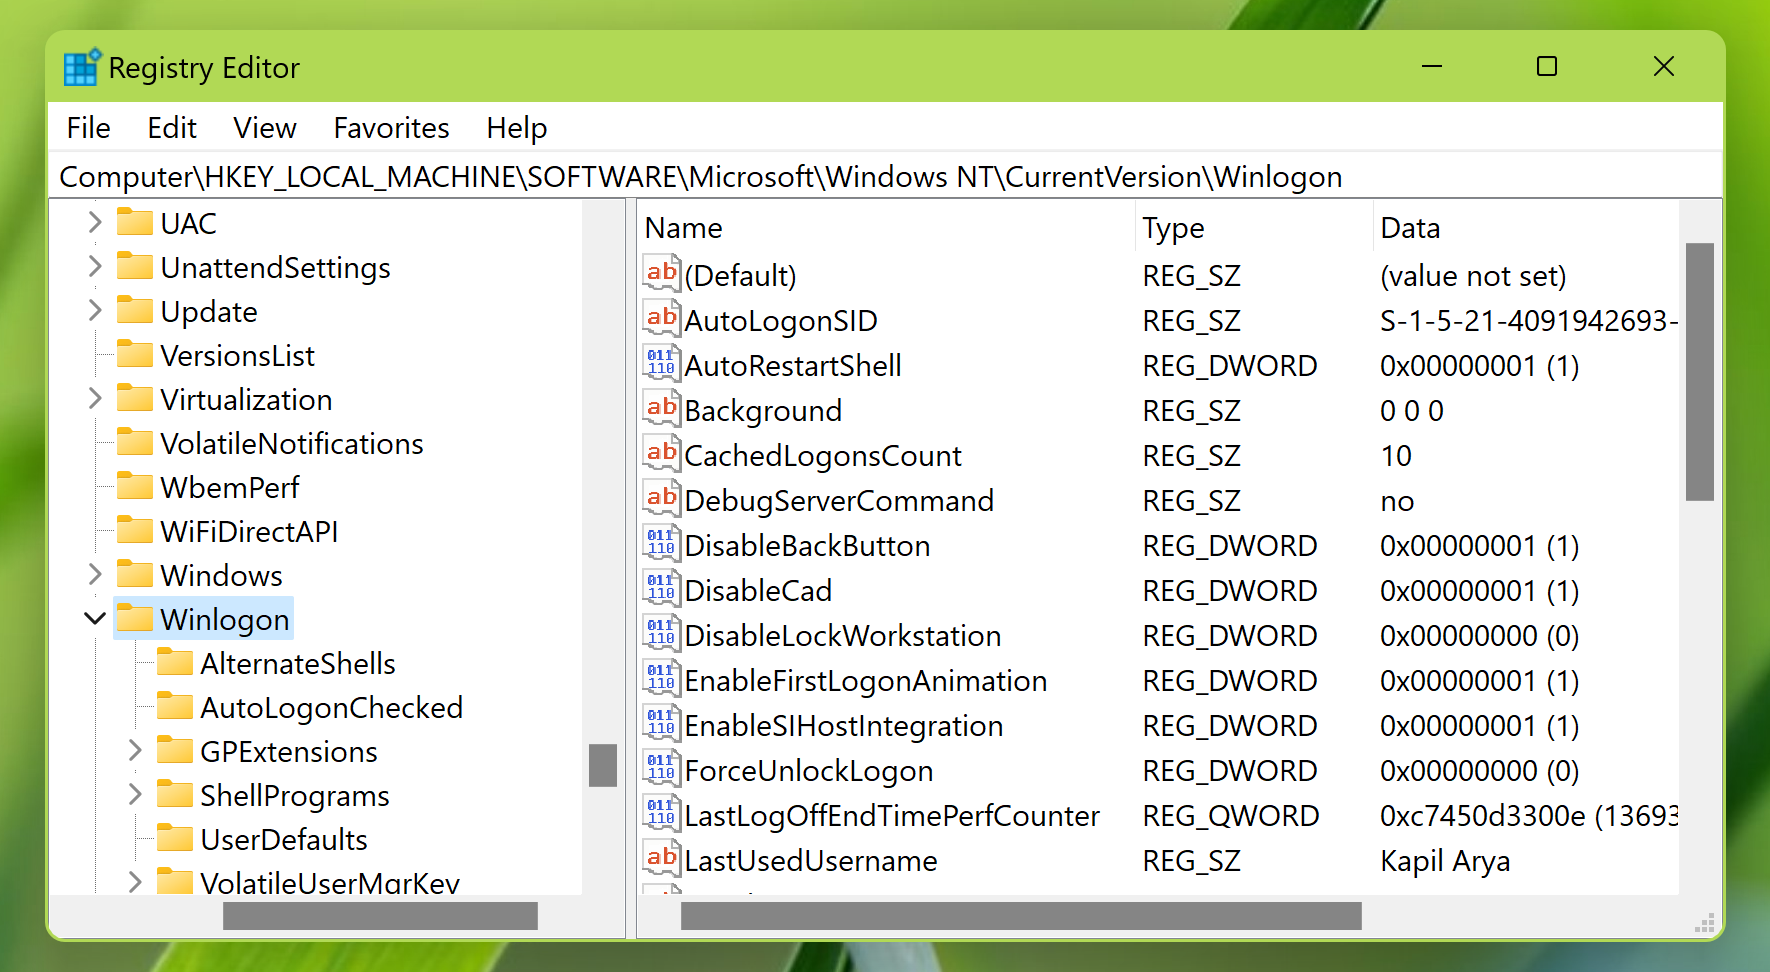Viewport: 1770px width, 972px height.
Task: Click the DWORD icon next to EnableSIHostIntegration
Action: [x=661, y=723]
